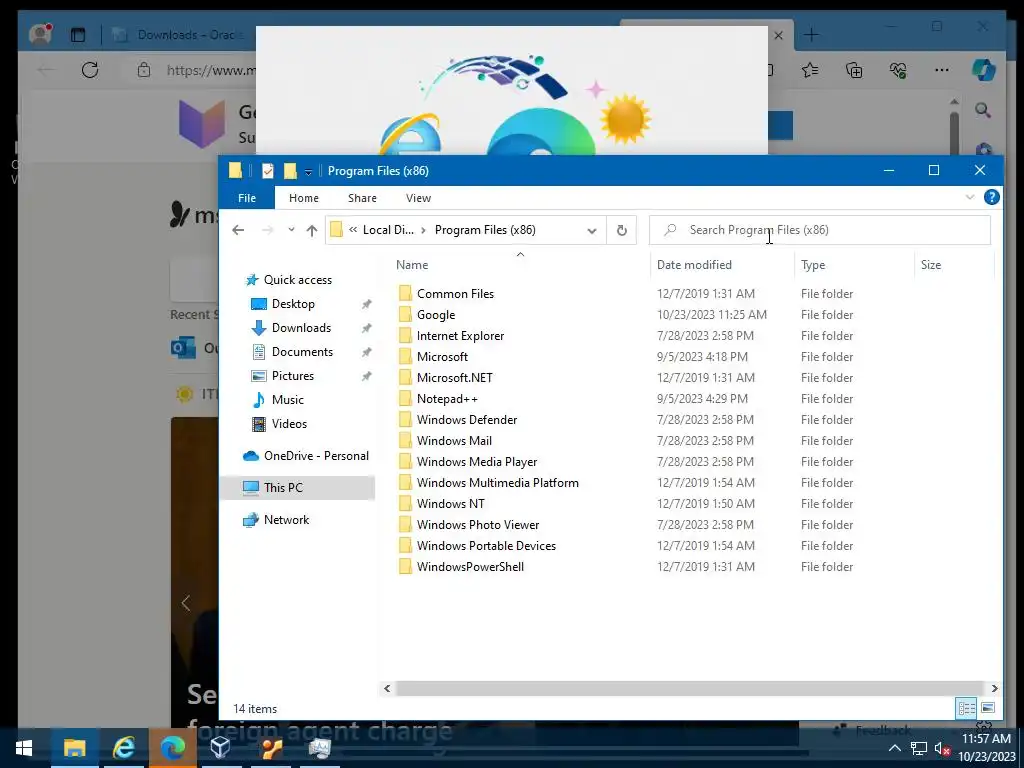This screenshot has height=768, width=1024.
Task: Switch to Microsoft Edge on the taskbar
Action: pos(173,748)
